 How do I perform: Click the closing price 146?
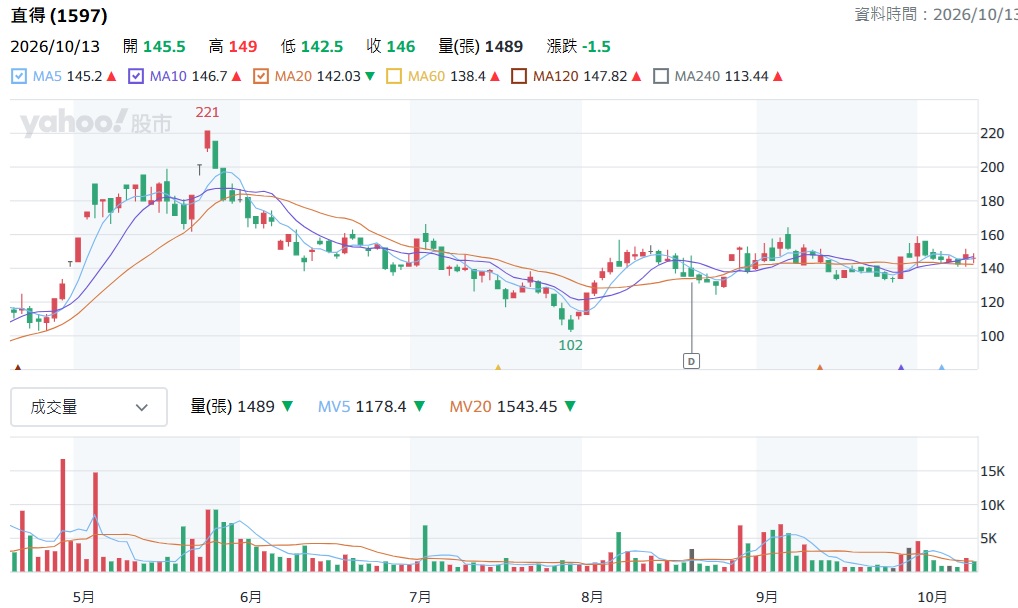pos(401,47)
